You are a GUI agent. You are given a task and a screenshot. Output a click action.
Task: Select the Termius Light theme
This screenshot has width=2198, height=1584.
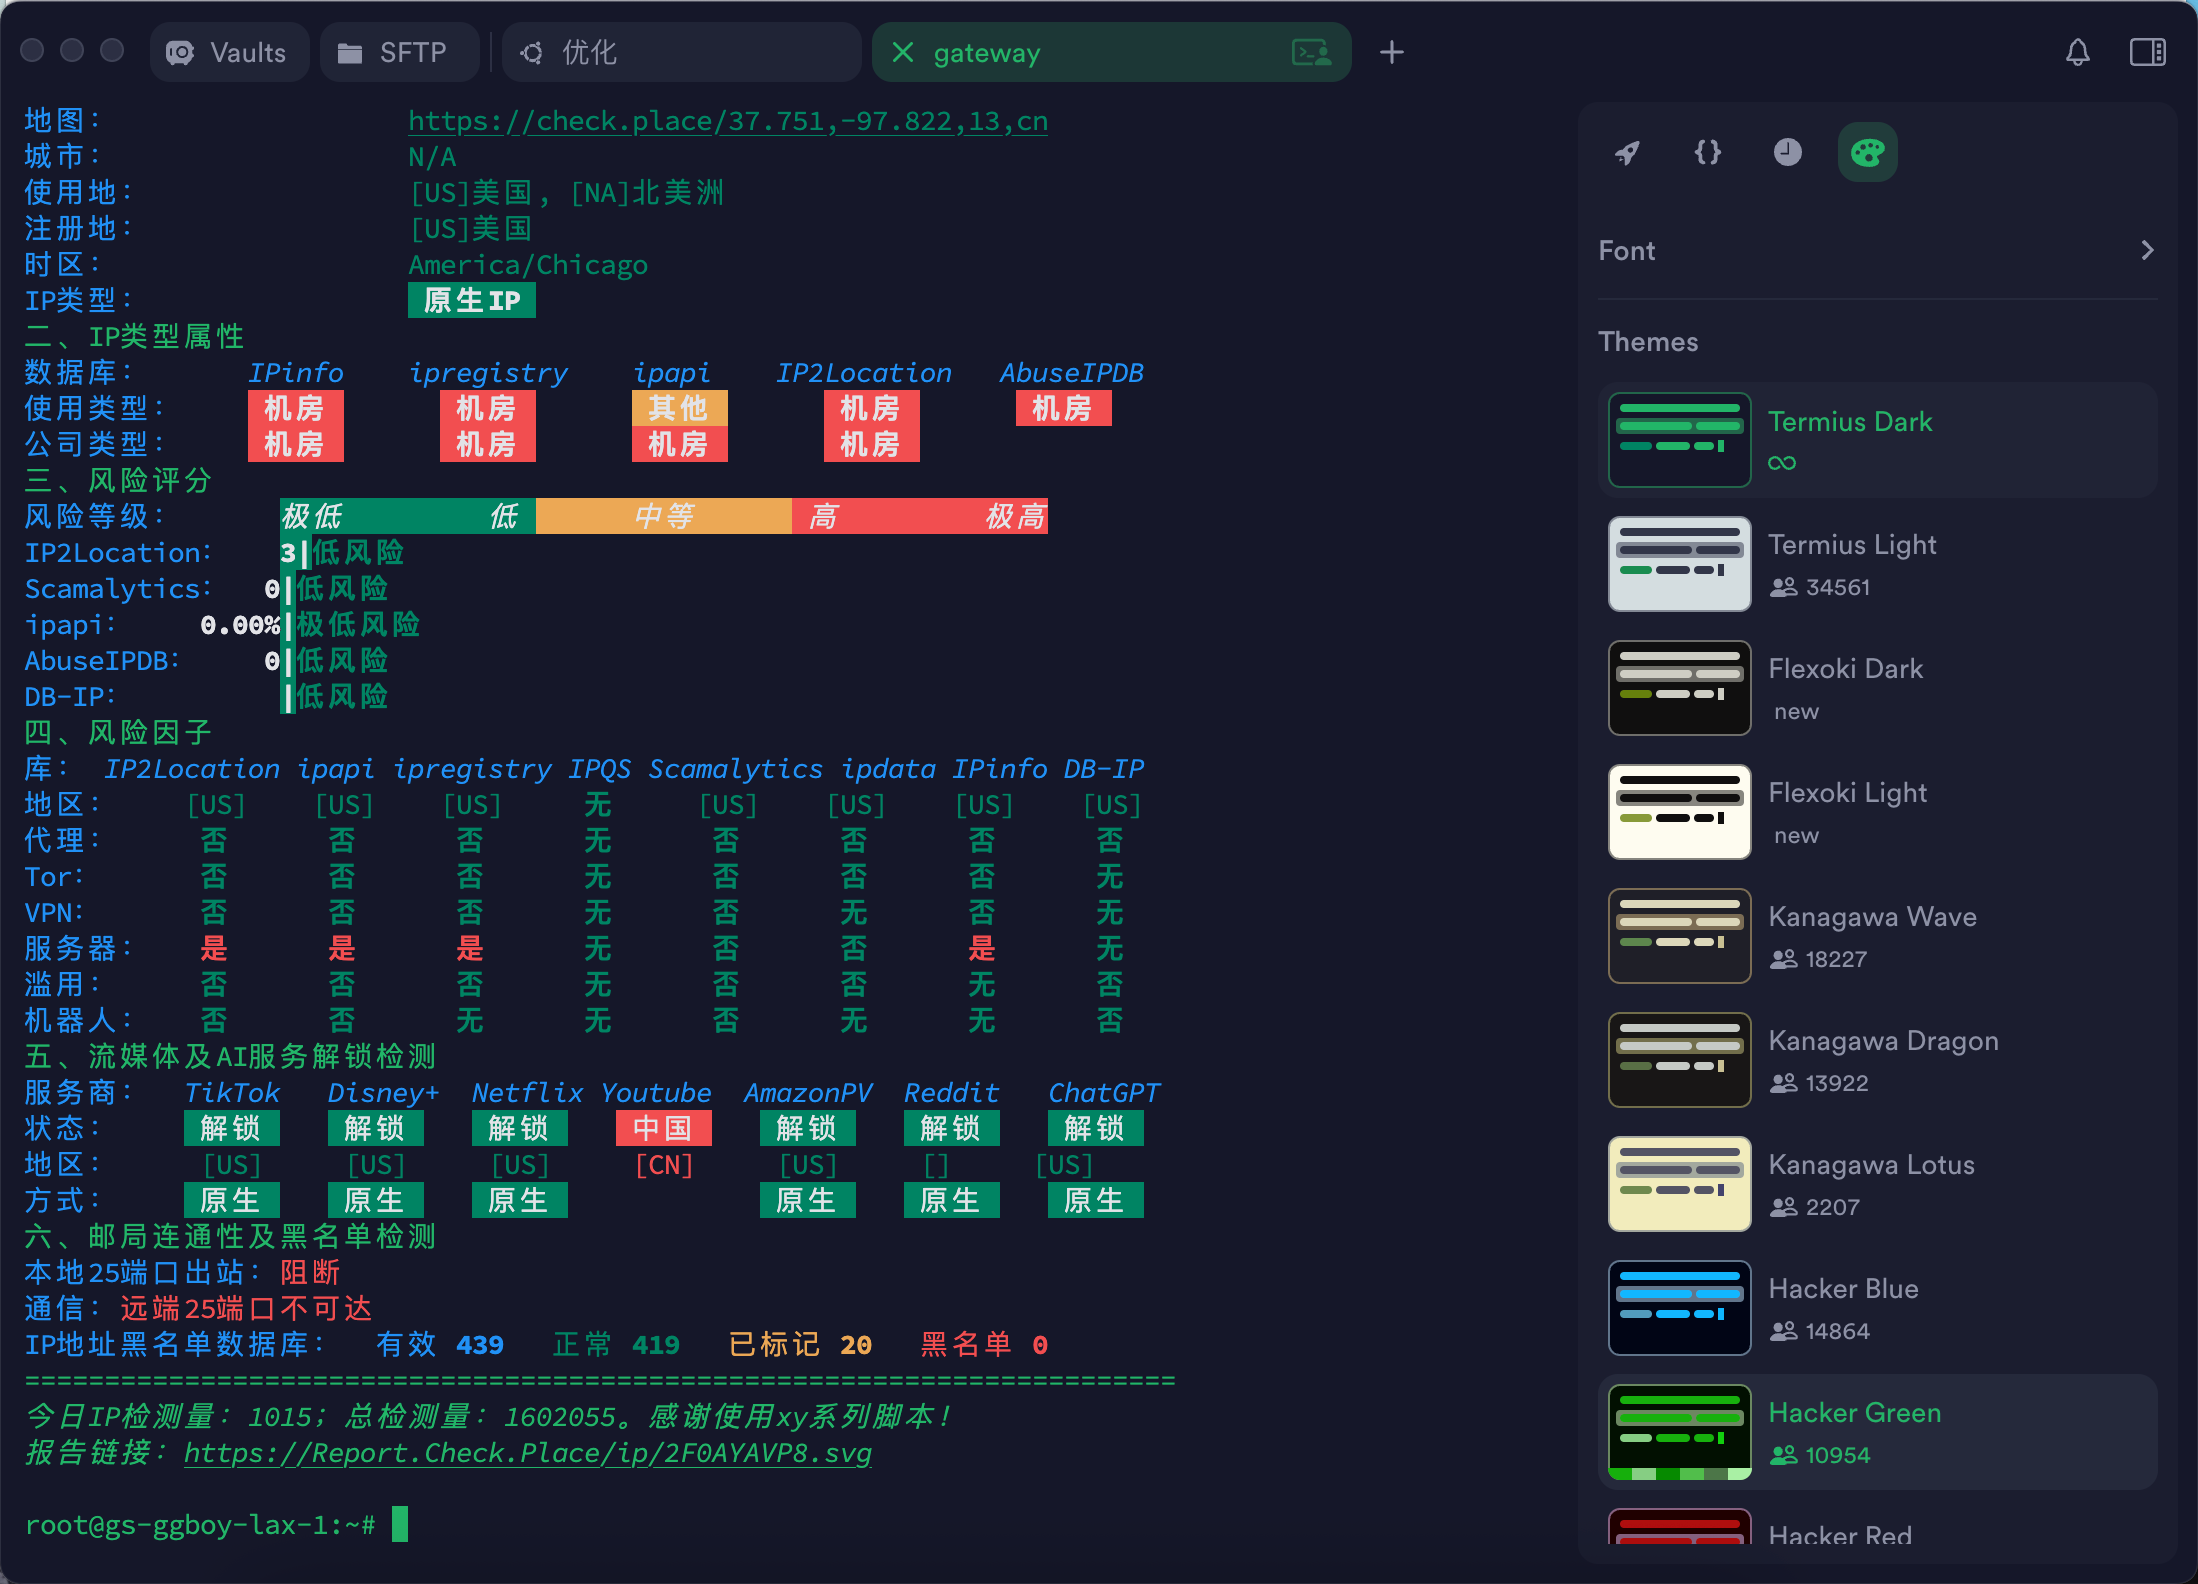(x=1877, y=564)
